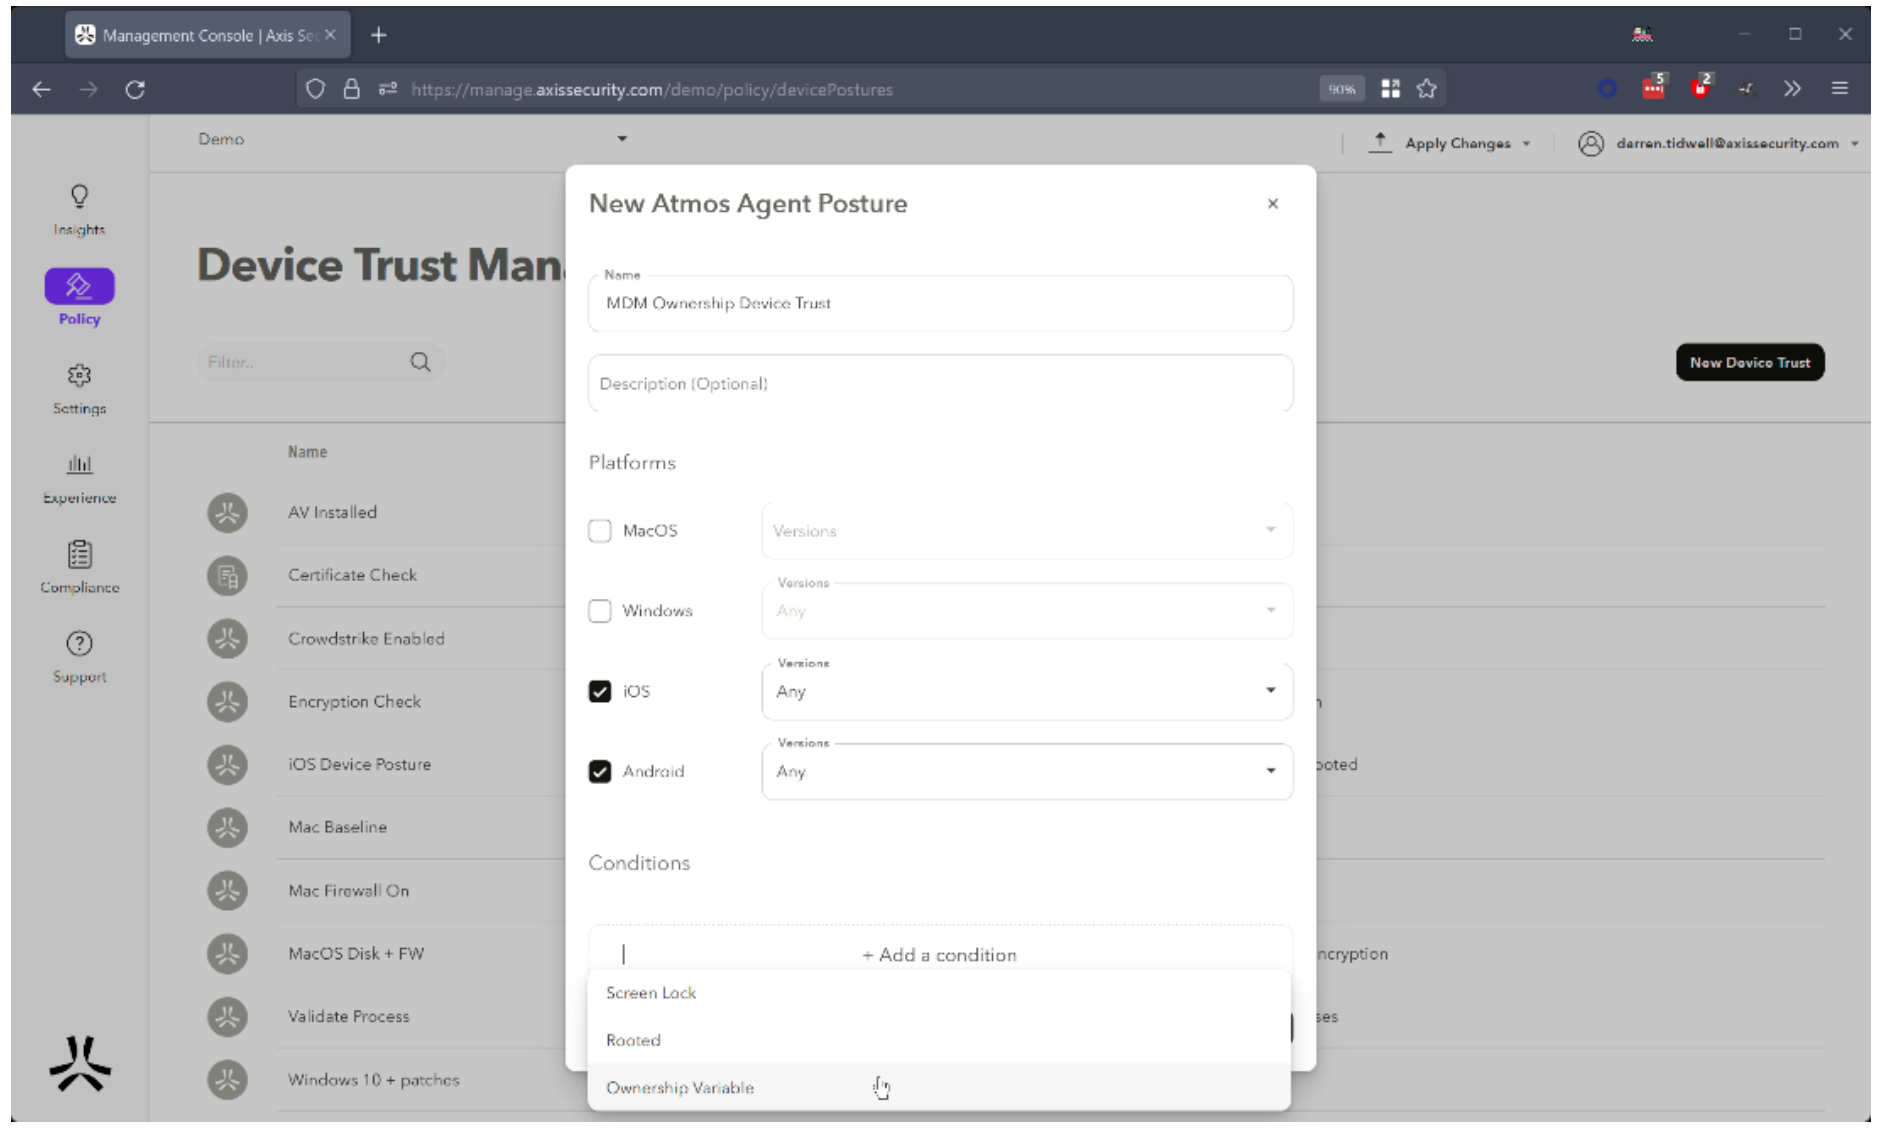The image size is (1878, 1130).
Task: Click the iOS Device Posture row icon
Action: pos(227,765)
